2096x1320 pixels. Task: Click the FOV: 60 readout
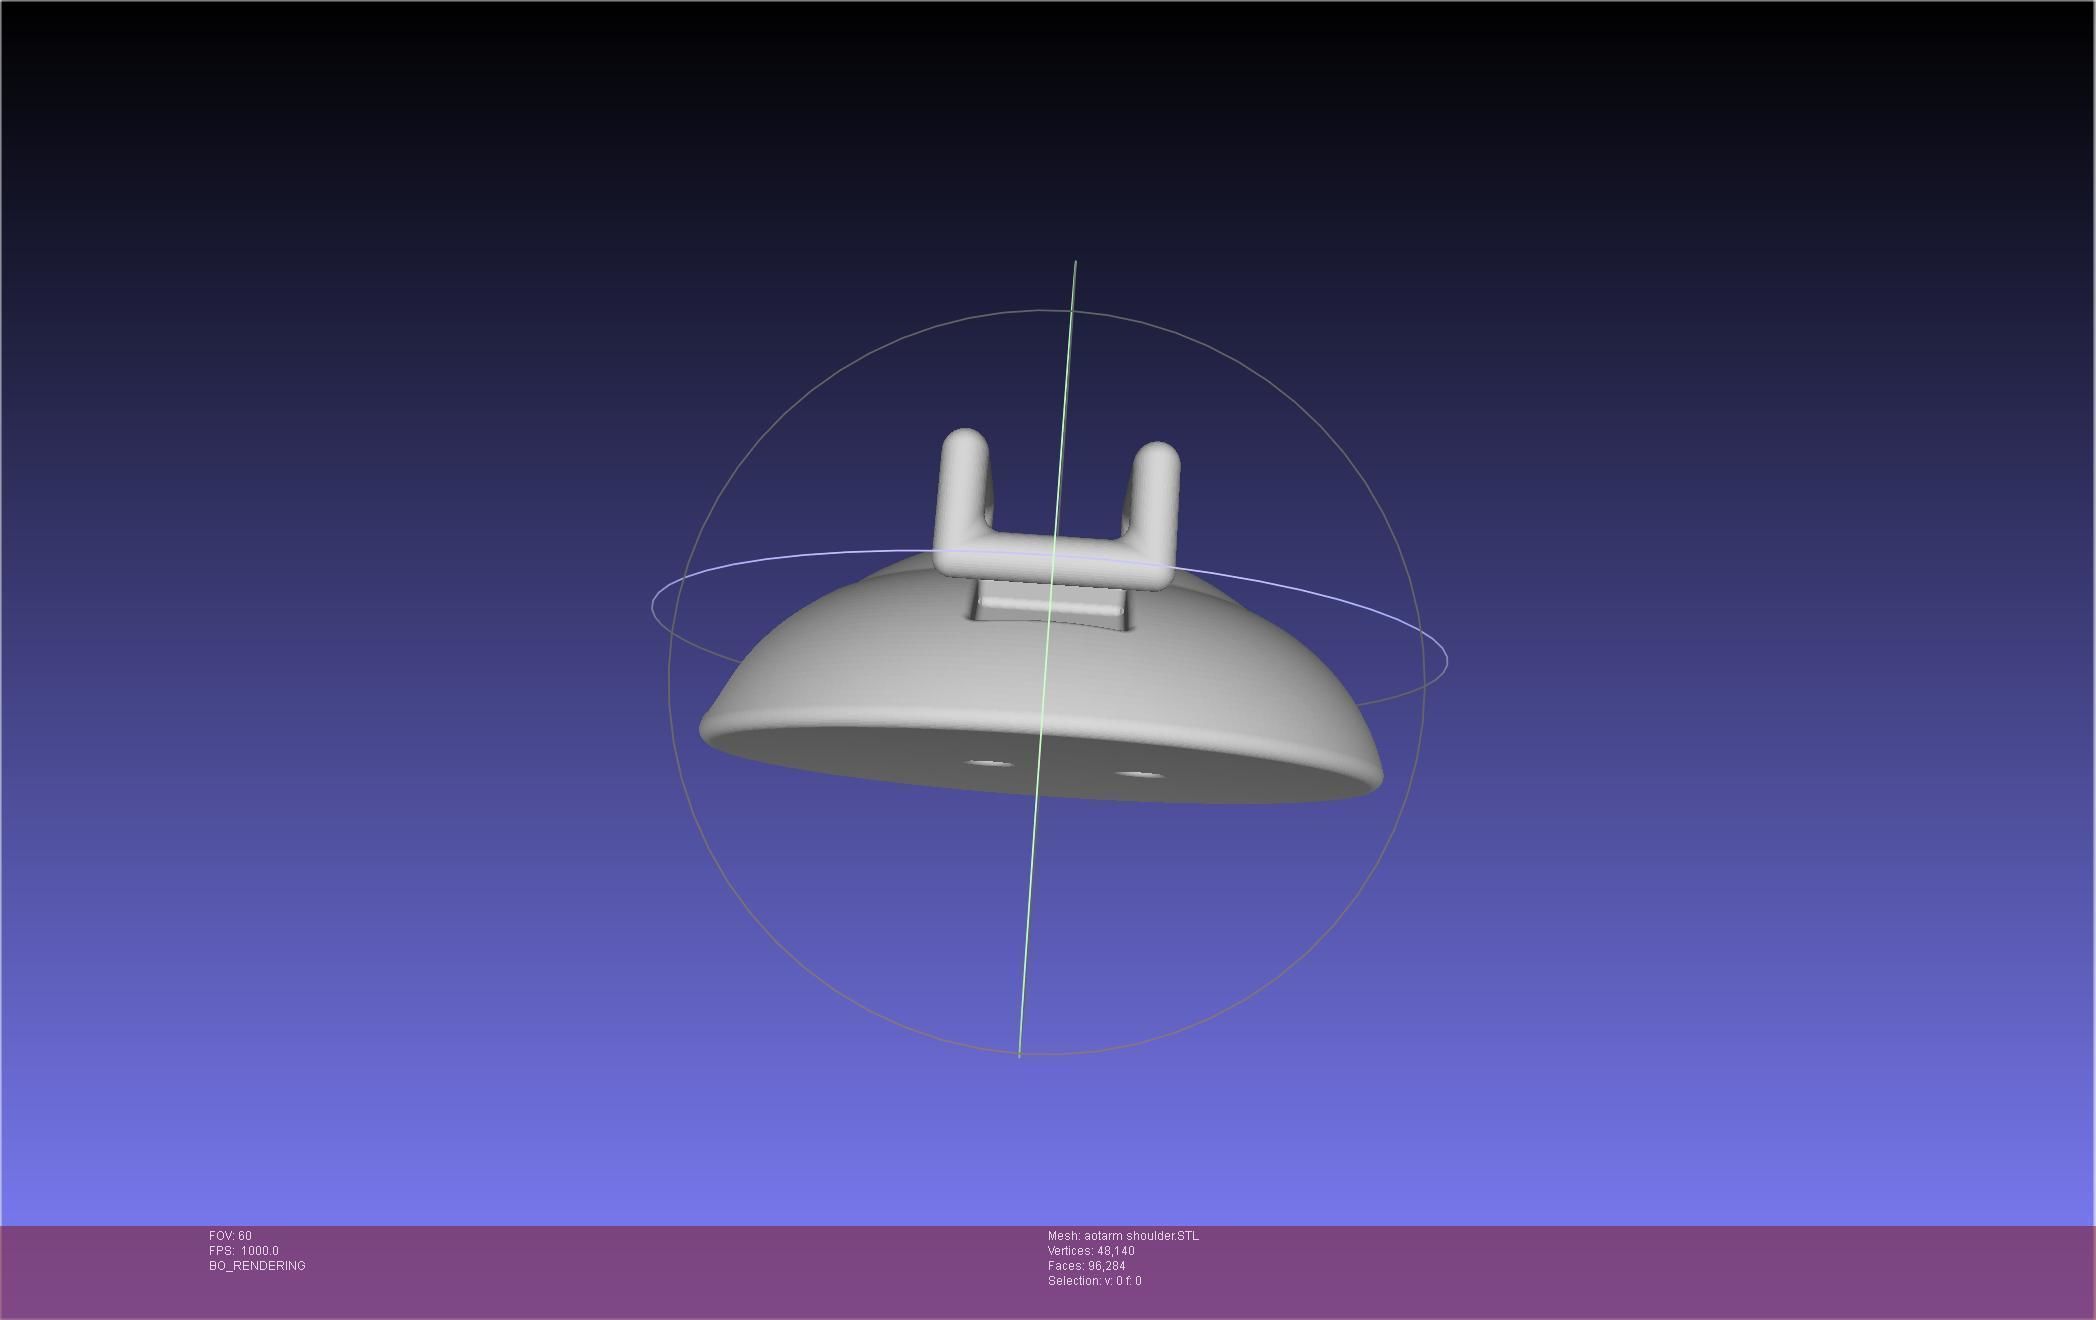click(230, 1236)
